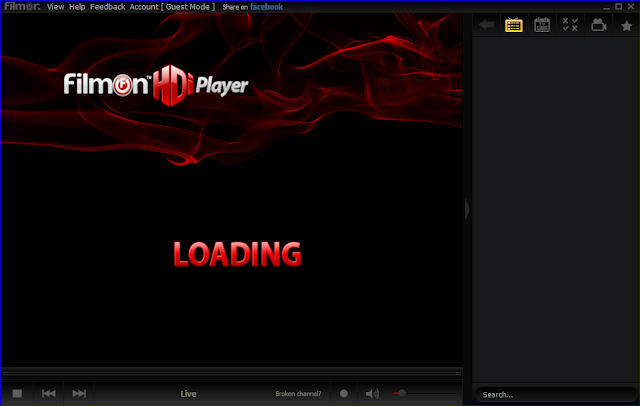Stop playback with the stop button
The image size is (640, 406).
tap(17, 393)
